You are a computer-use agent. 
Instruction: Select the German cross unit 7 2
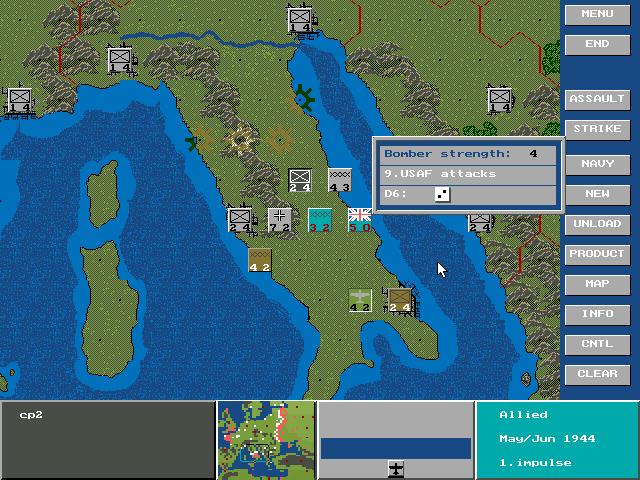coord(280,220)
